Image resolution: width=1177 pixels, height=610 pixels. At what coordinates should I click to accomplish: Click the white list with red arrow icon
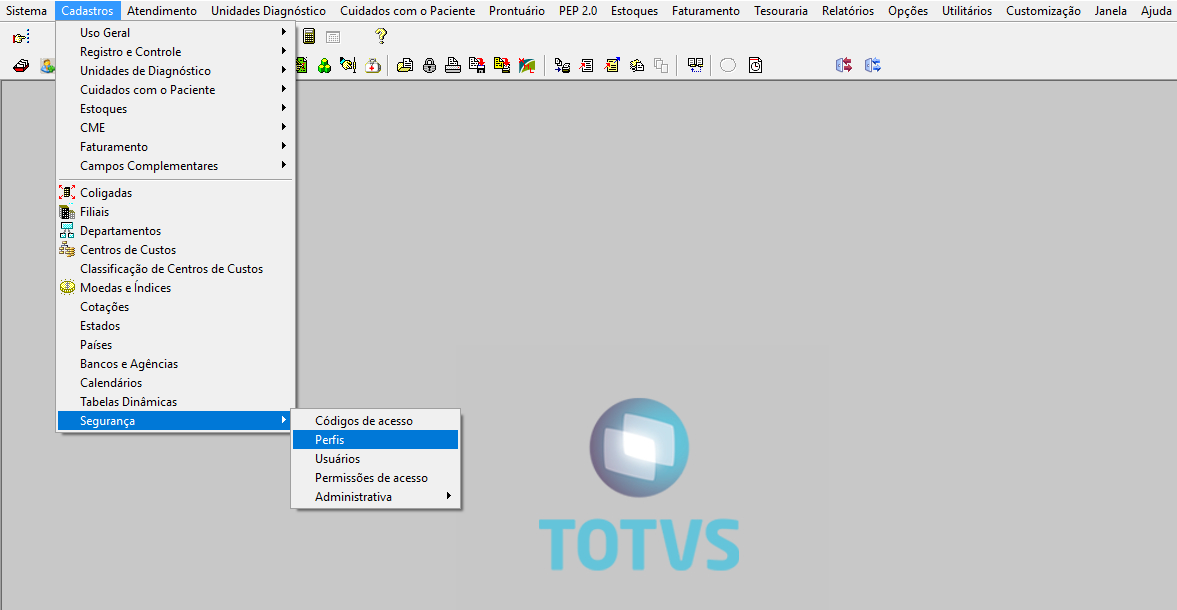[x=587, y=66]
